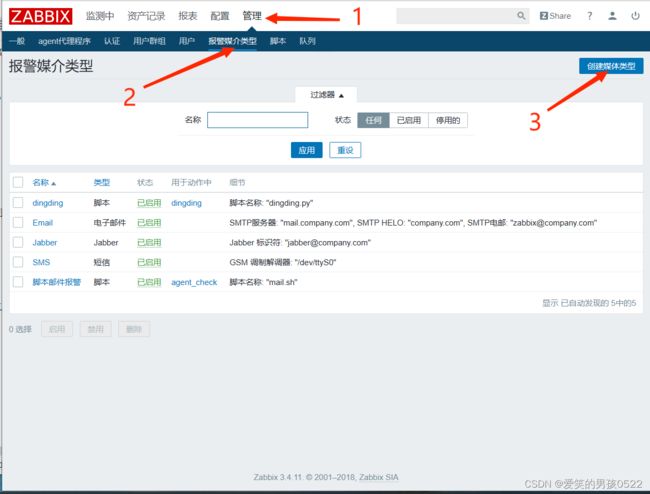Image resolution: width=650 pixels, height=494 pixels.
Task: Check the dingding row checkbox
Action: click(x=18, y=203)
